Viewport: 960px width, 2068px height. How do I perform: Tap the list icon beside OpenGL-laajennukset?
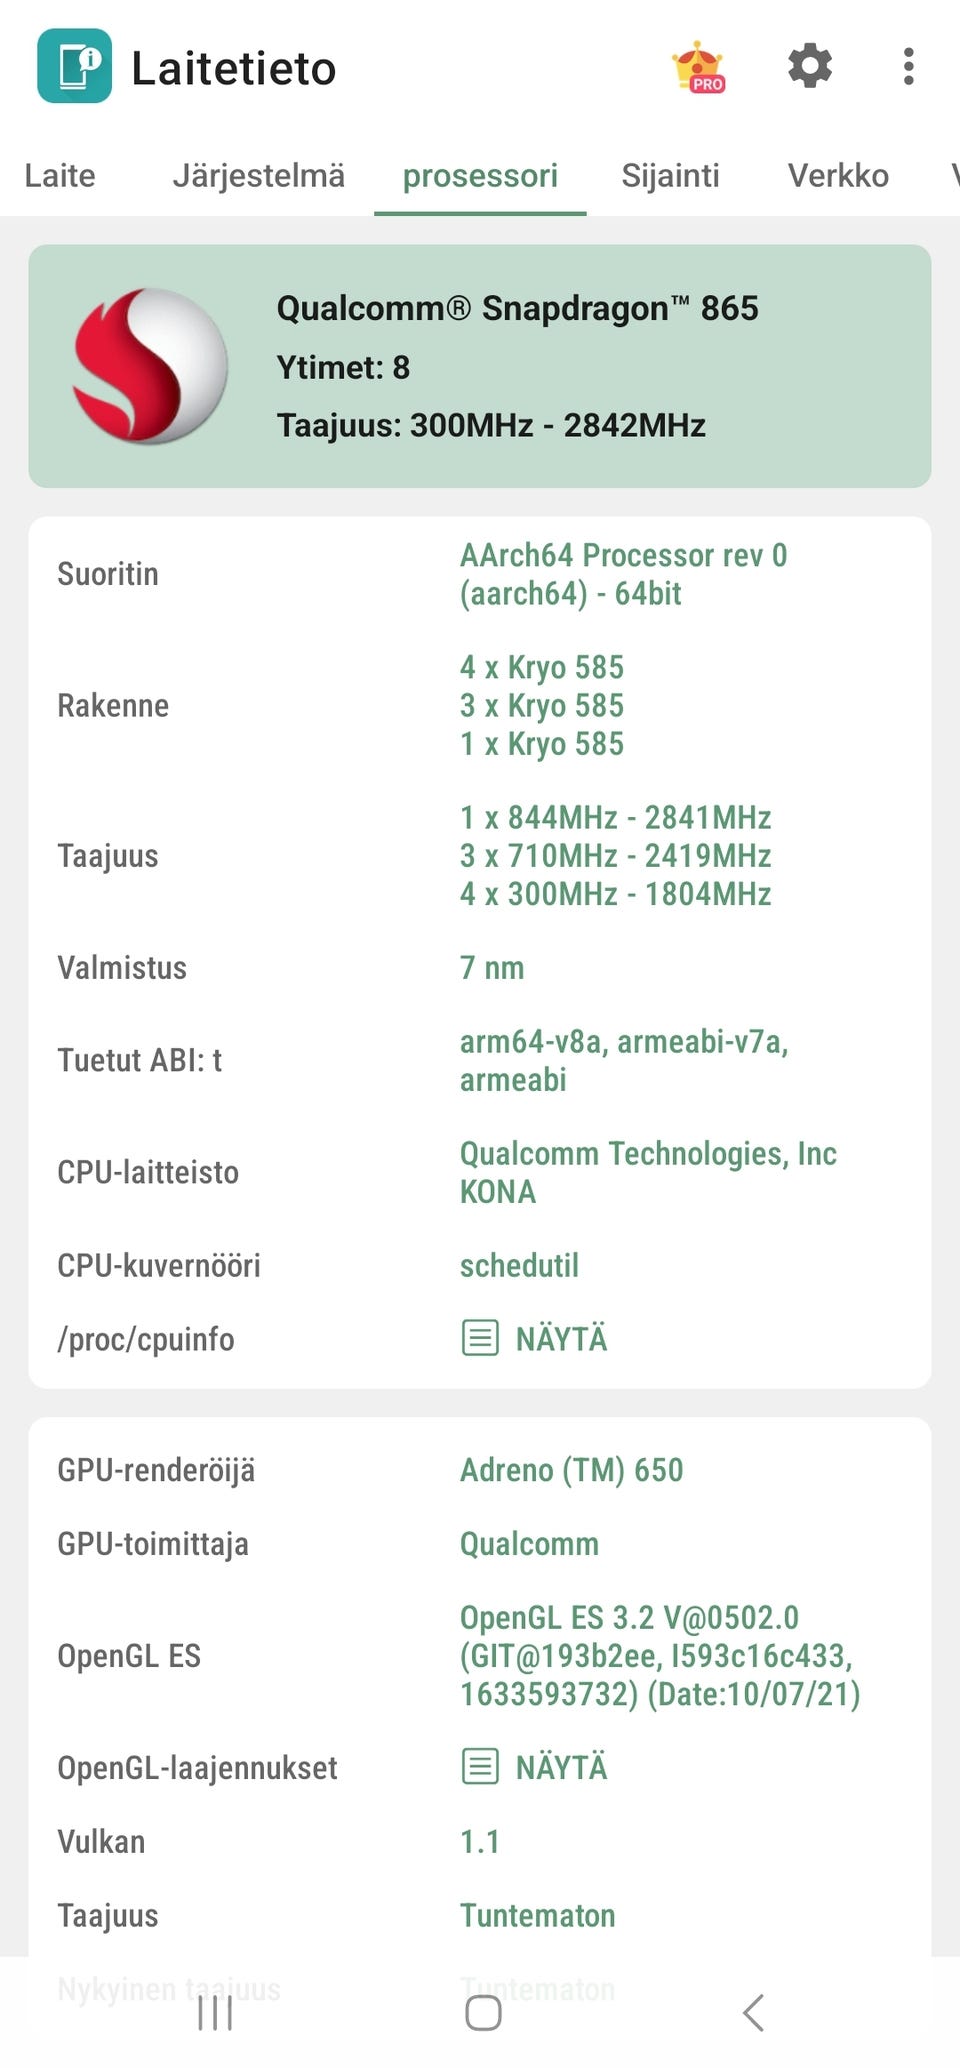(x=480, y=1767)
